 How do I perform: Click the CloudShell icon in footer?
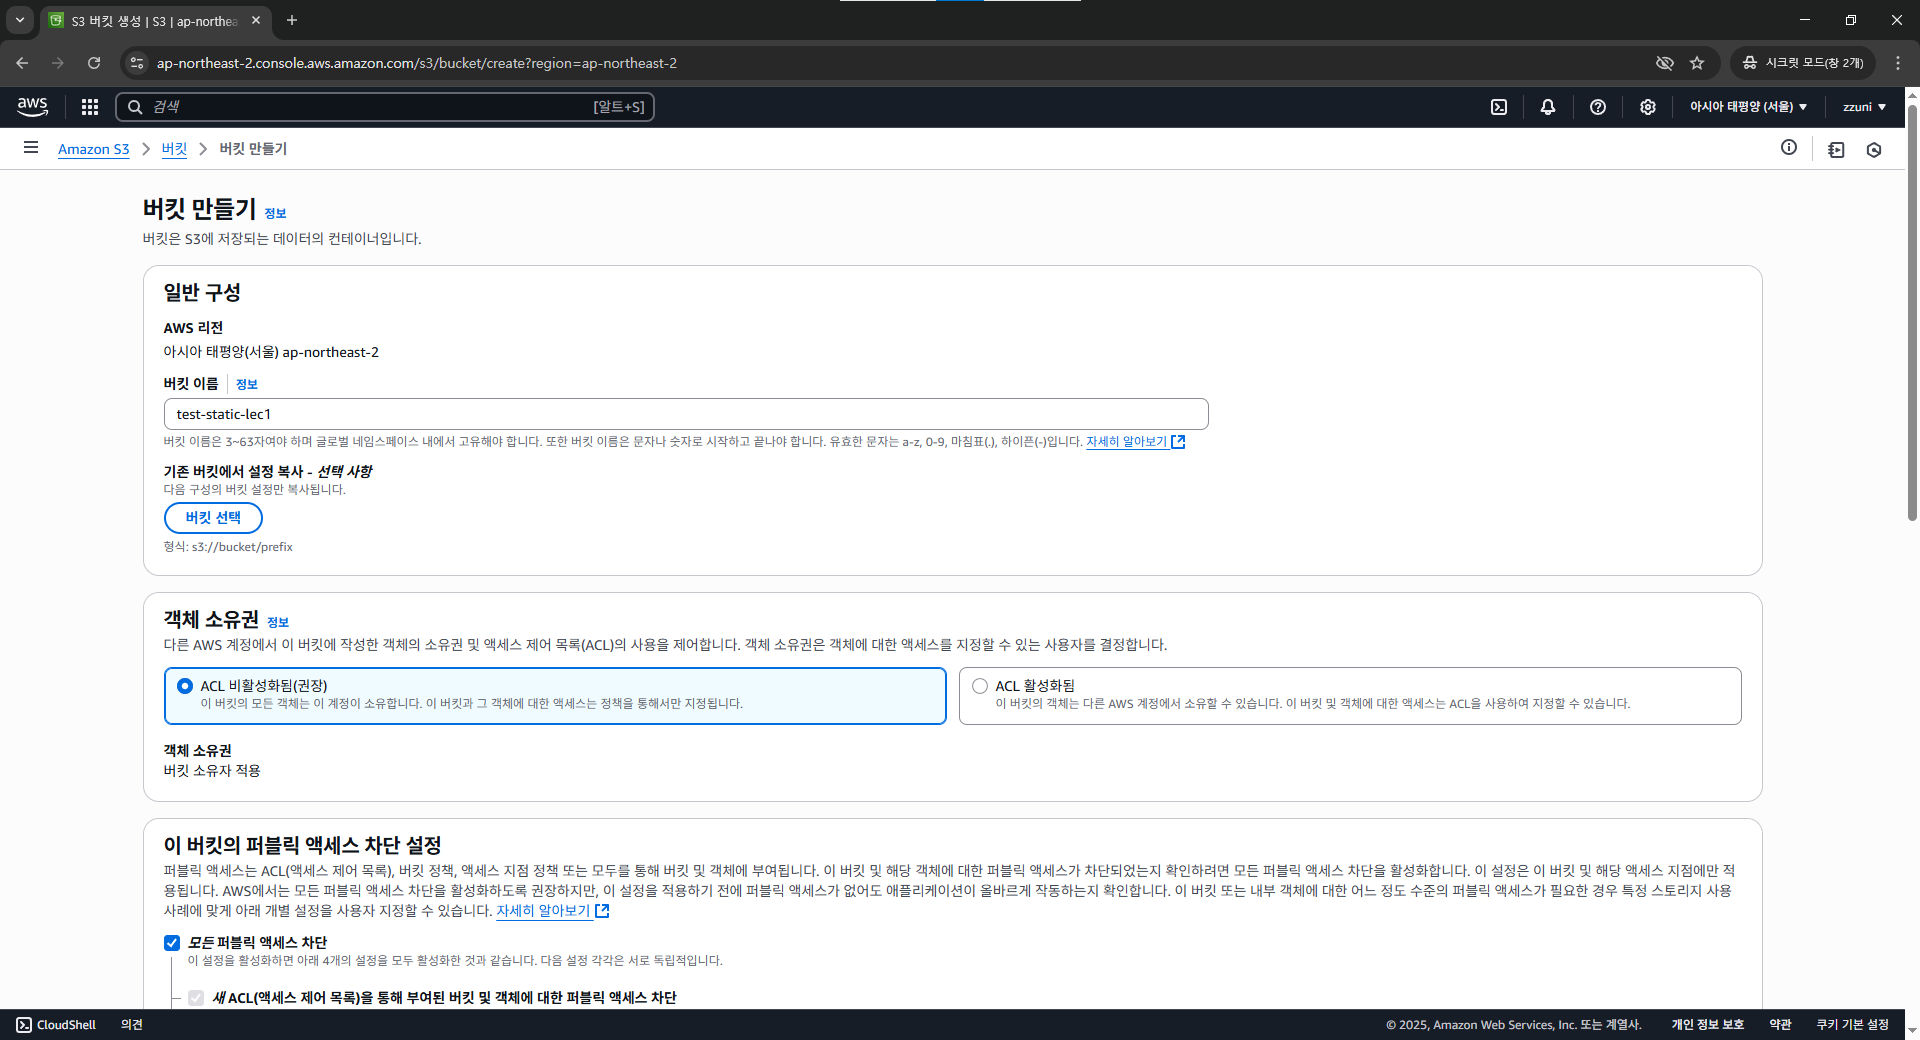tap(24, 1025)
